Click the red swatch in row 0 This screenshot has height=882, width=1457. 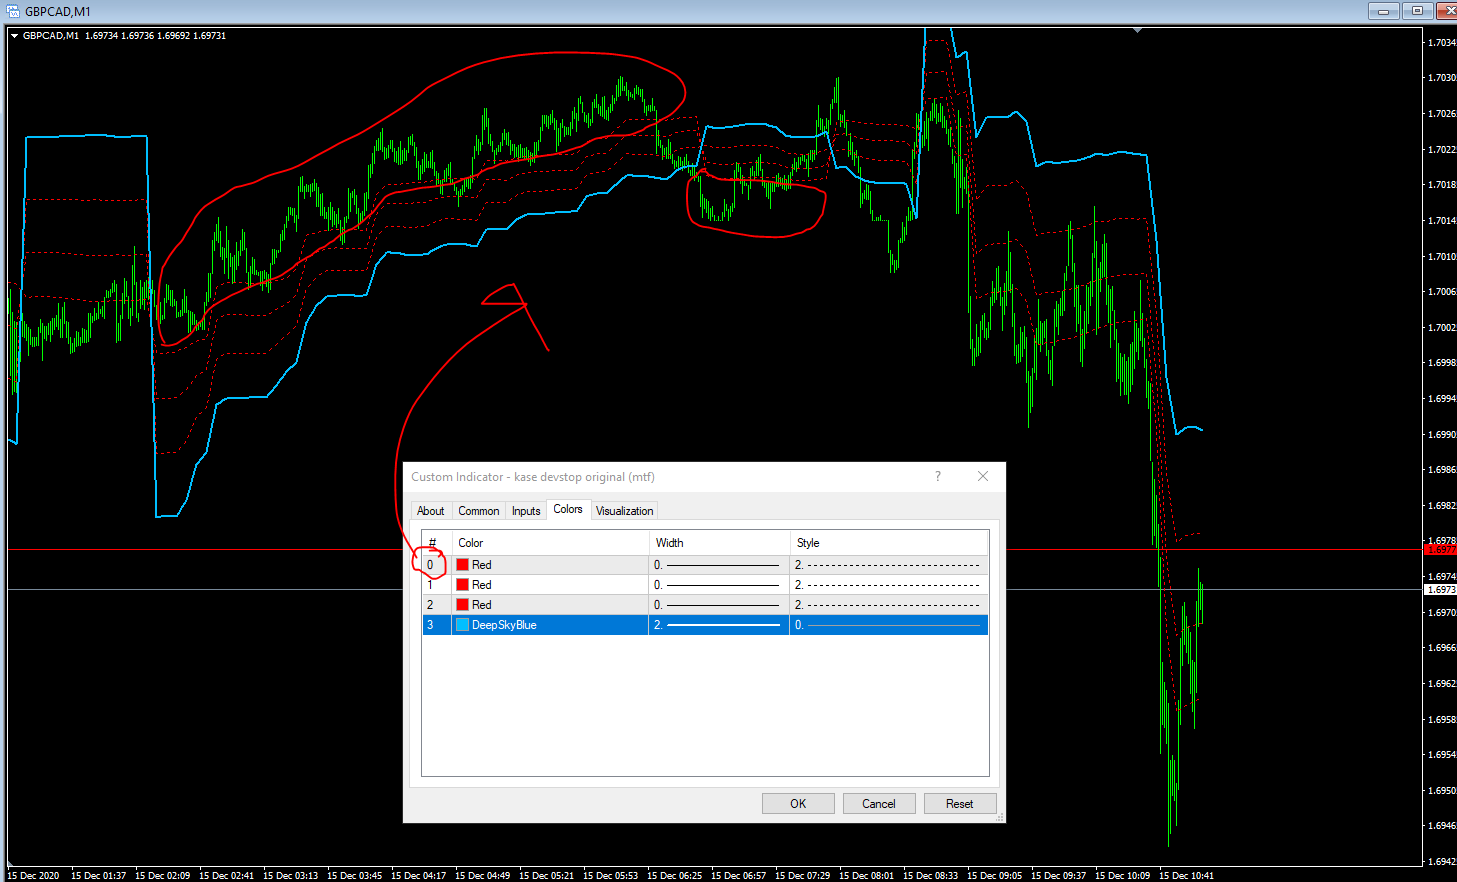(463, 565)
